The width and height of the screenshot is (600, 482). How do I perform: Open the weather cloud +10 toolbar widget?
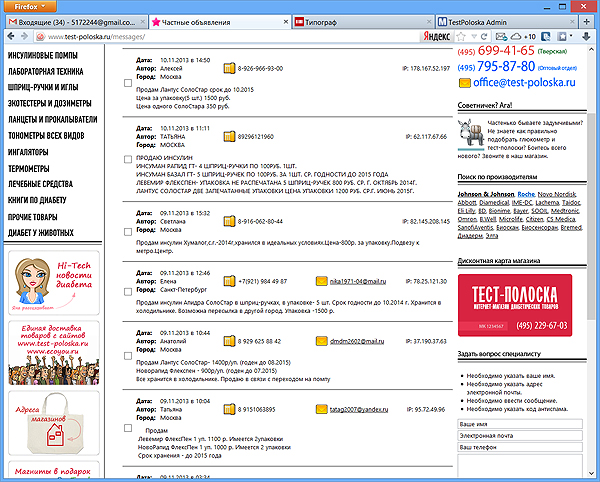tap(523, 37)
